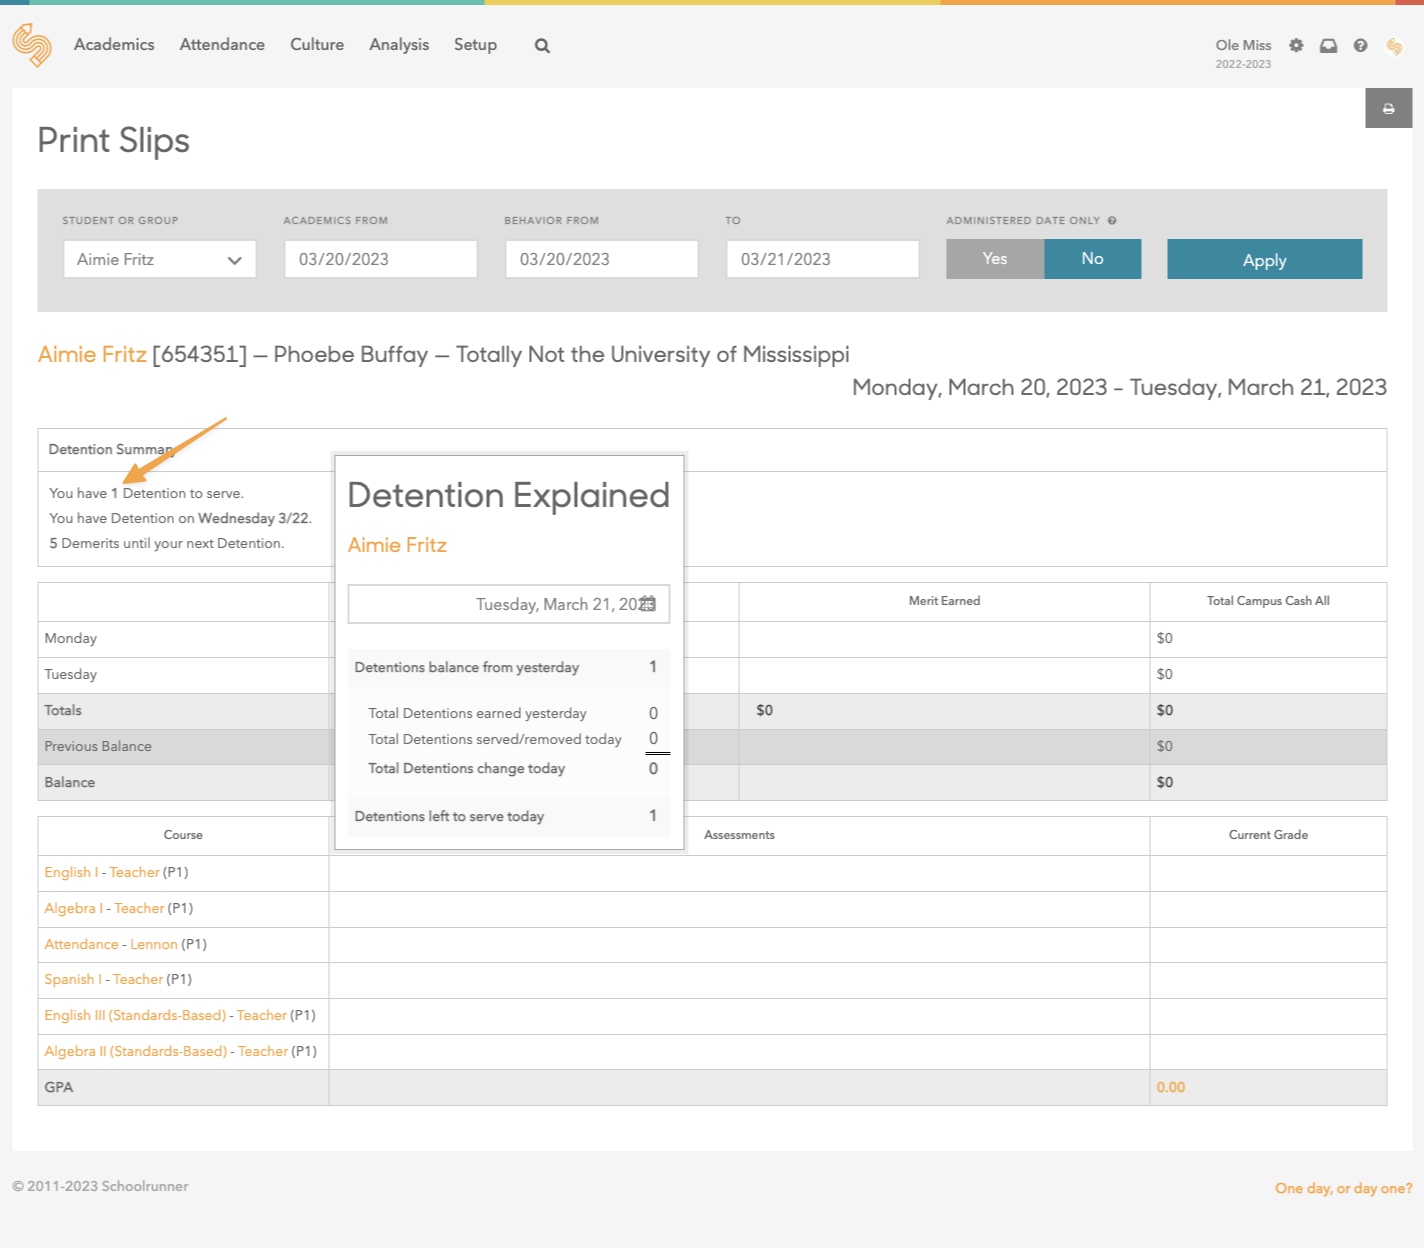Open the Aimie Fritz student link
Viewport: 1424px width, 1248px height.
(x=92, y=355)
